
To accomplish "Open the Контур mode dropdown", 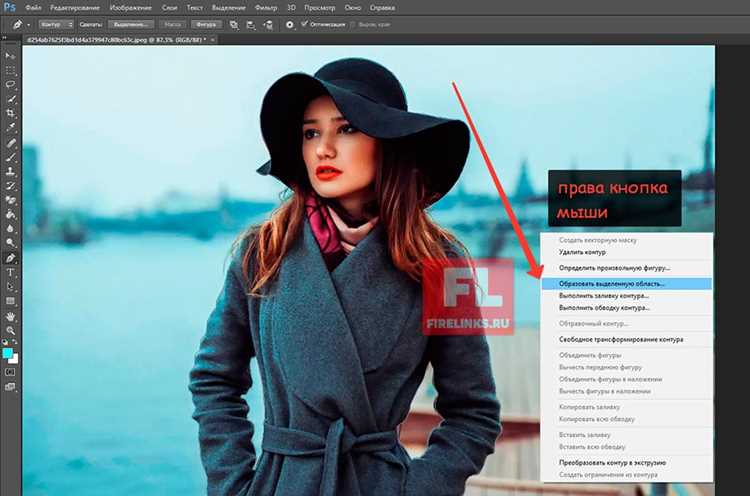I will (x=56, y=24).
